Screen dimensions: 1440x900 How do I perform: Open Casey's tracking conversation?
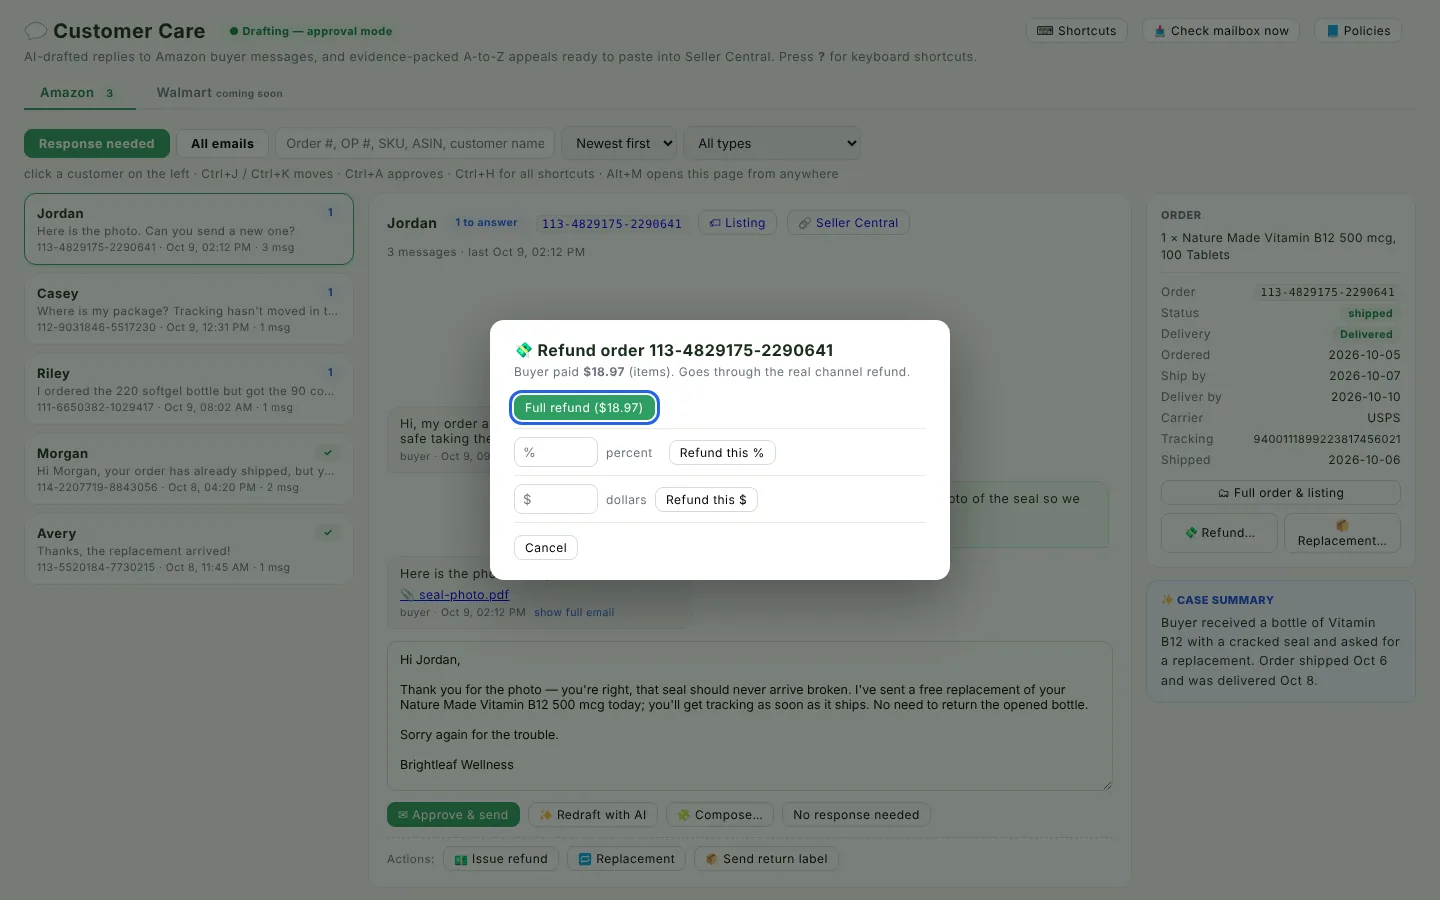(189, 309)
